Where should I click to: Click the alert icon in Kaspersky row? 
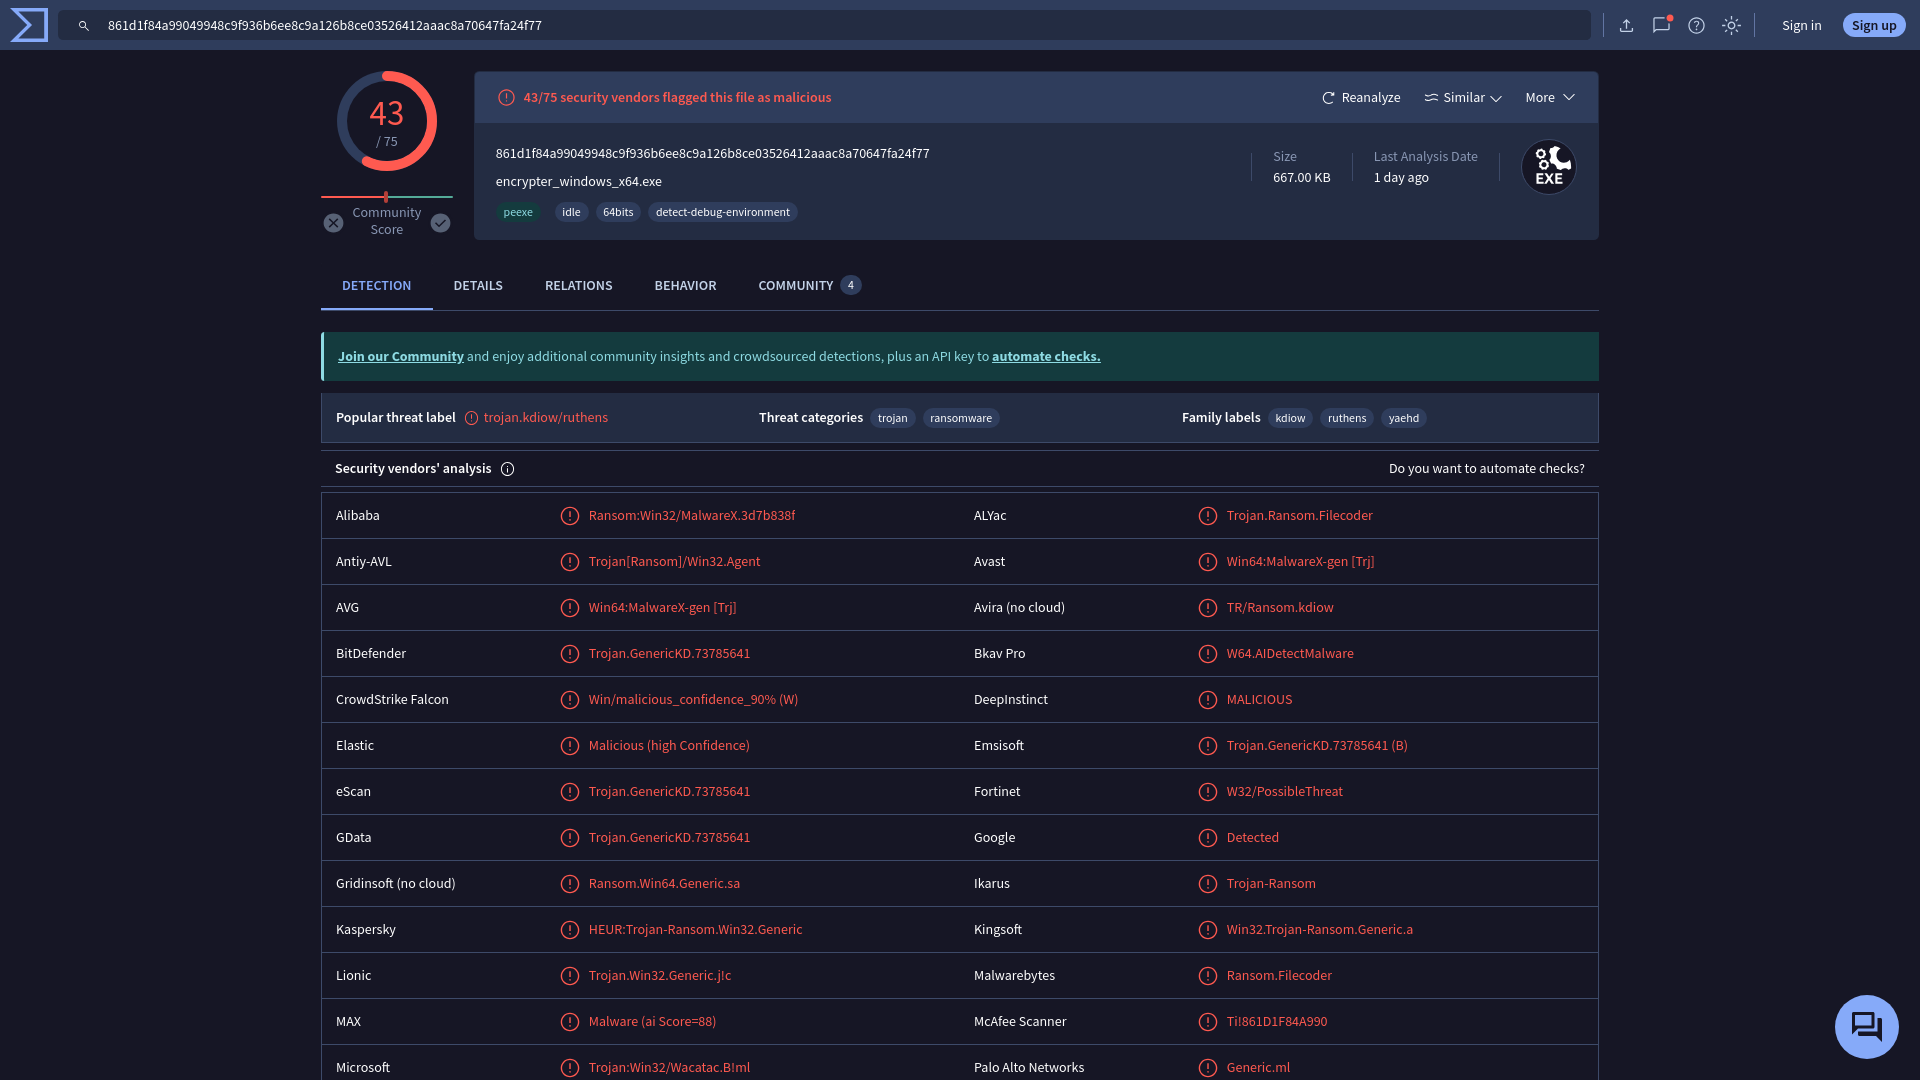pos(570,930)
